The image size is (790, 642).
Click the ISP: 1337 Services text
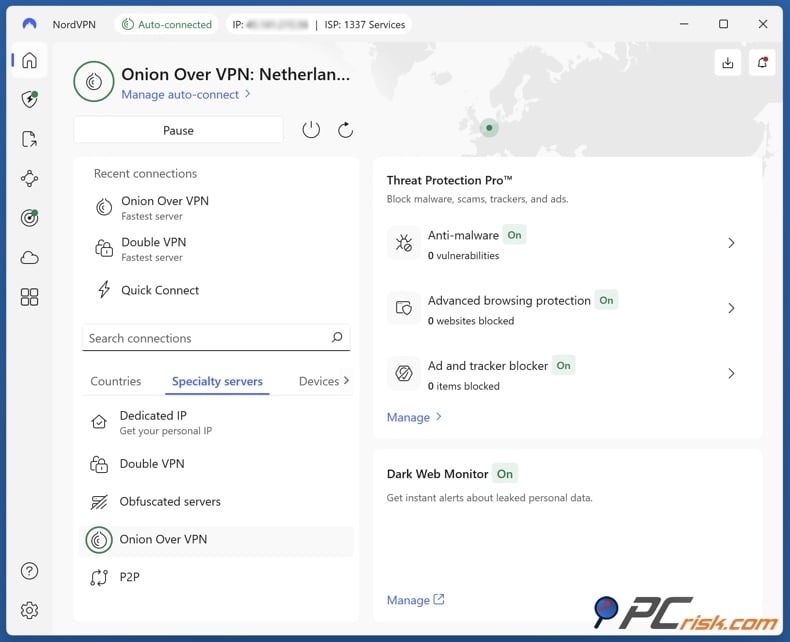[x=364, y=24]
